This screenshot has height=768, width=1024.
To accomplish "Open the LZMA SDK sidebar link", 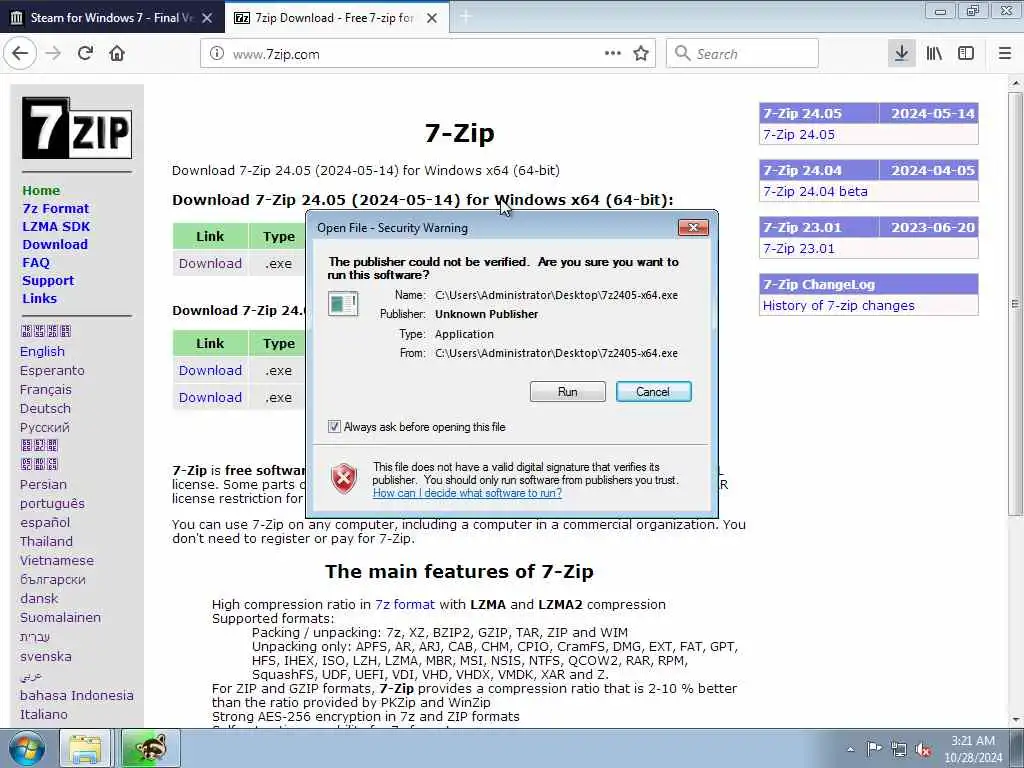I will click(56, 227).
